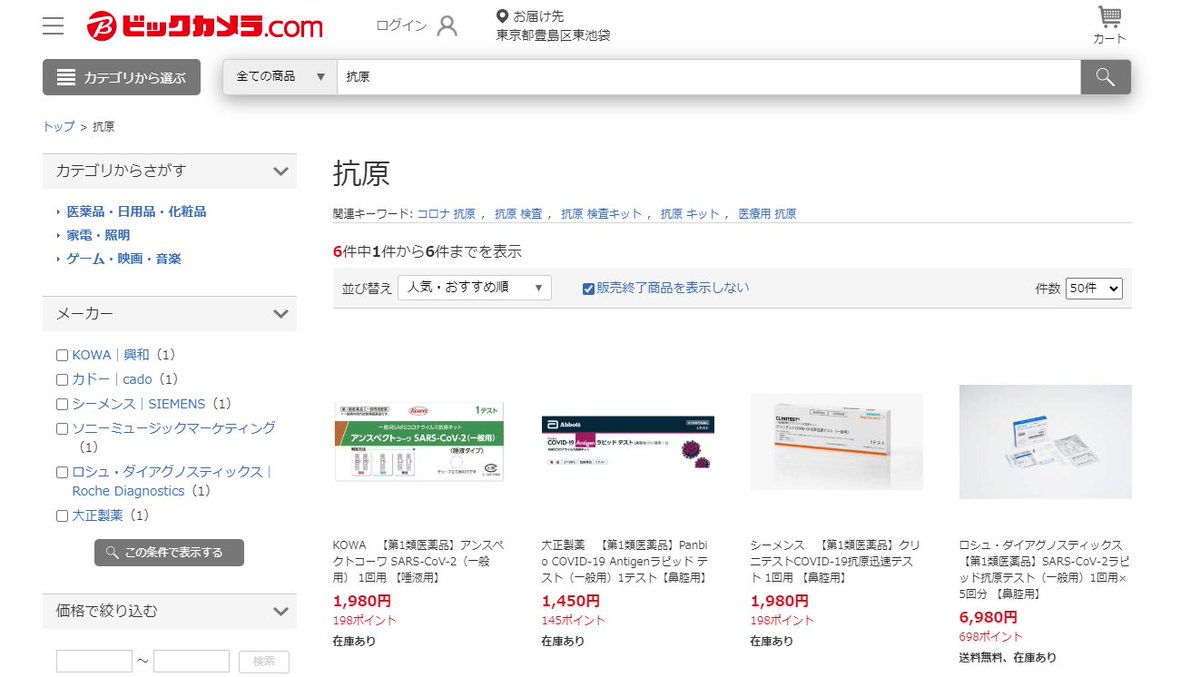Viewport: 1200px width, 677px height.
Task: Open シーメンス クリニテスト product title
Action: [x=835, y=562]
